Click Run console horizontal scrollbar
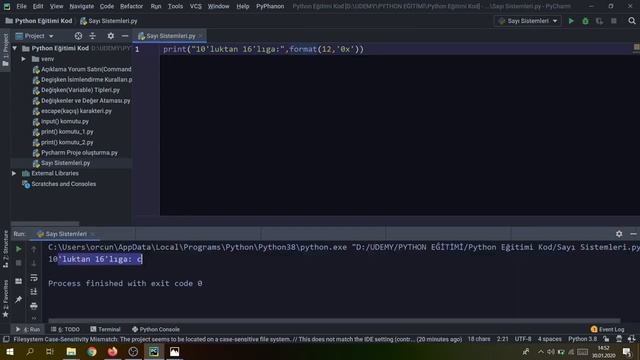Screen dimensions: 640x360 tap(334, 320)
